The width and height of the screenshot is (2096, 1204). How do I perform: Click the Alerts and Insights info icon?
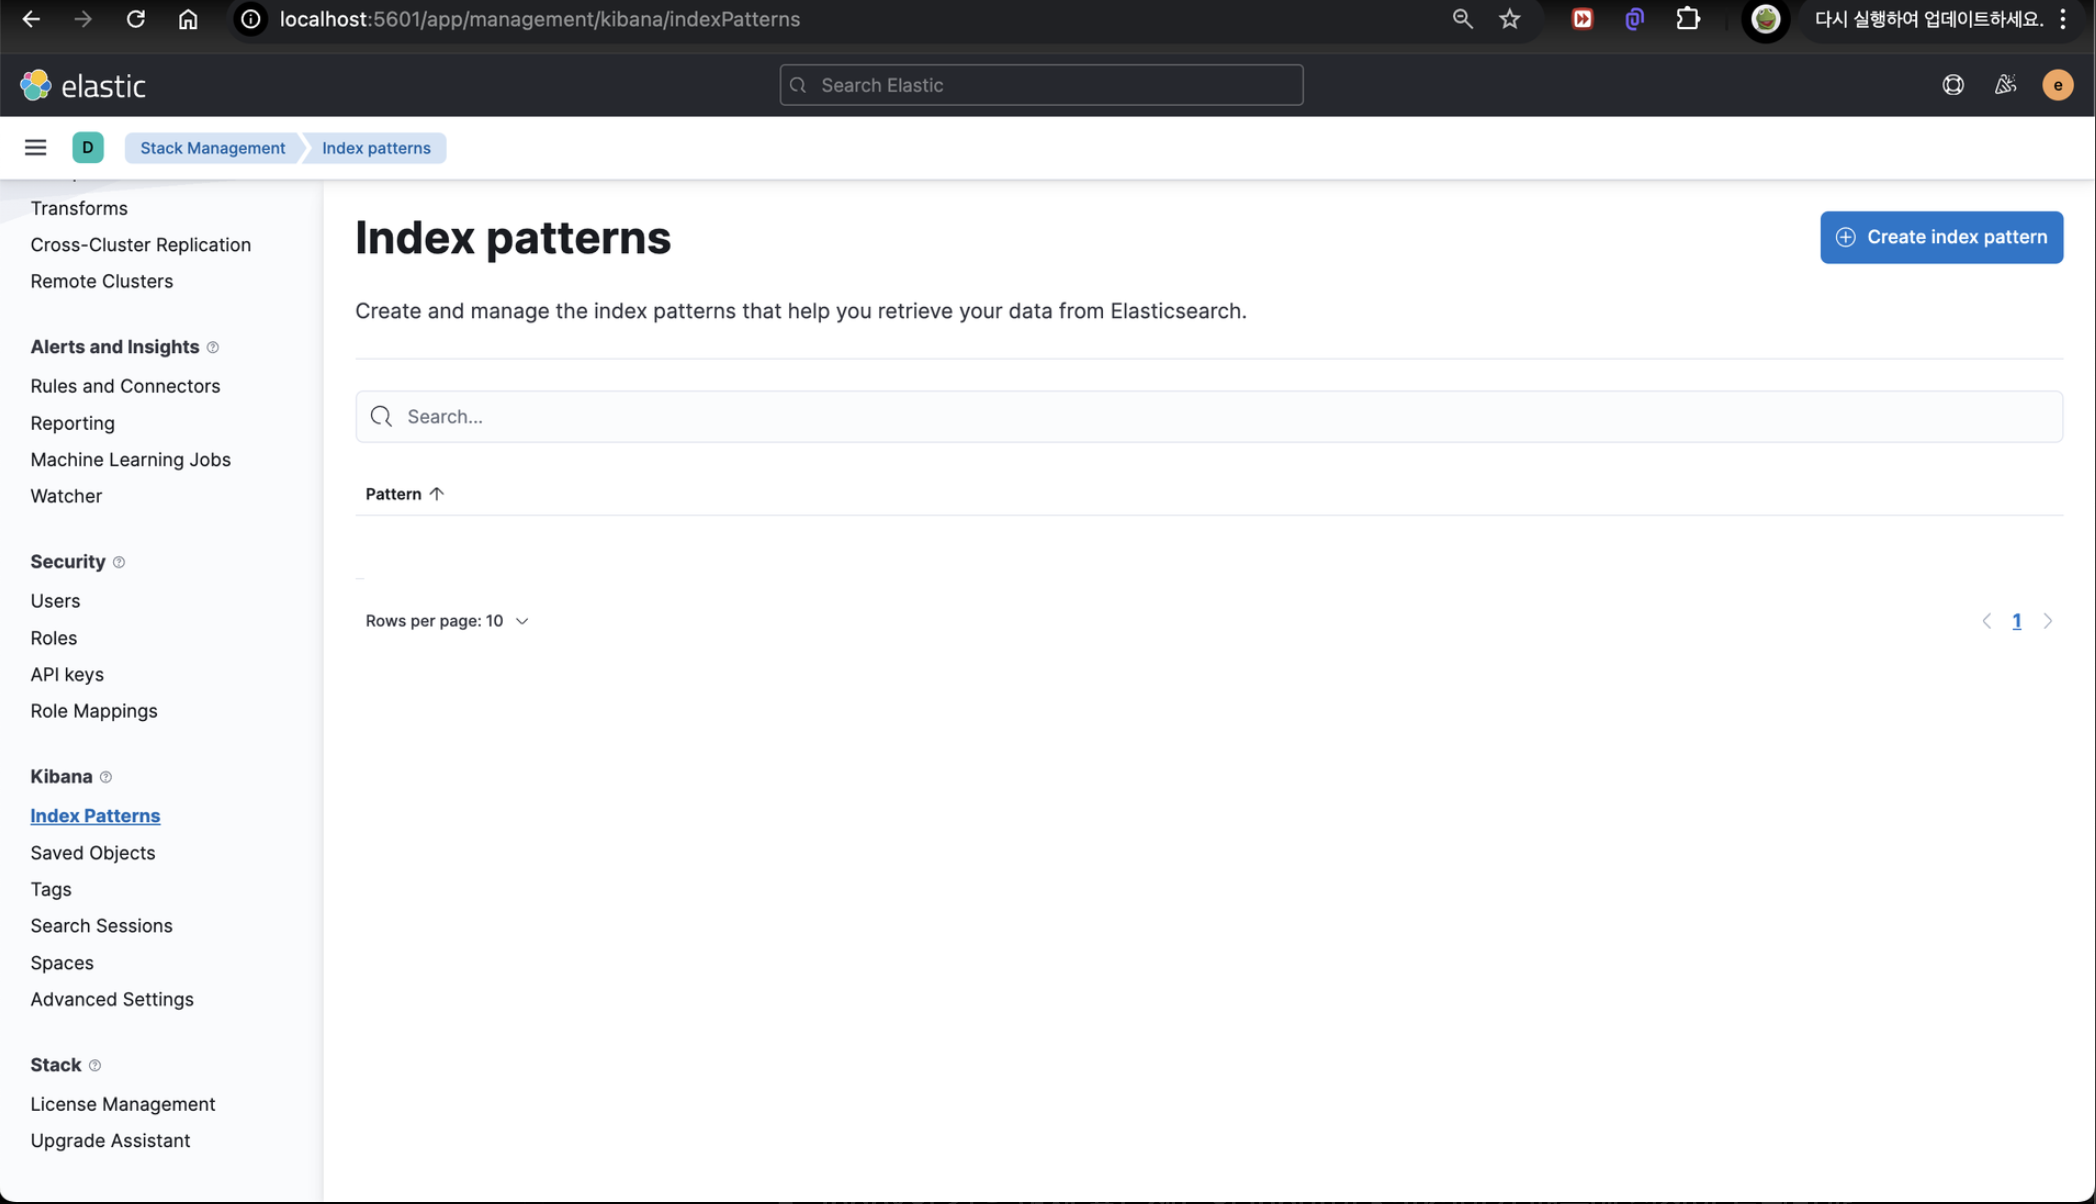click(x=213, y=347)
